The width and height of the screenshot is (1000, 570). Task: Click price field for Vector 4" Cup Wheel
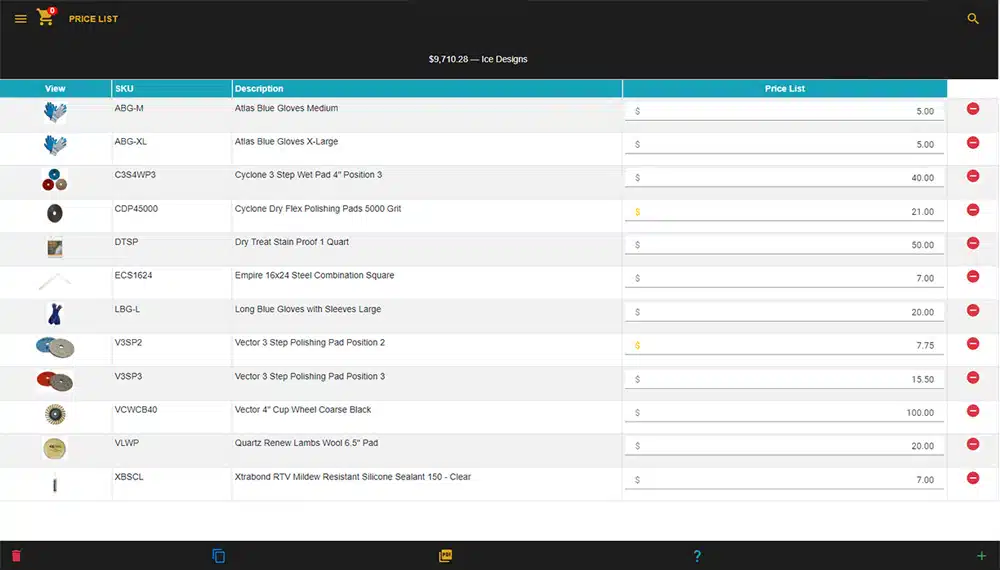785,412
